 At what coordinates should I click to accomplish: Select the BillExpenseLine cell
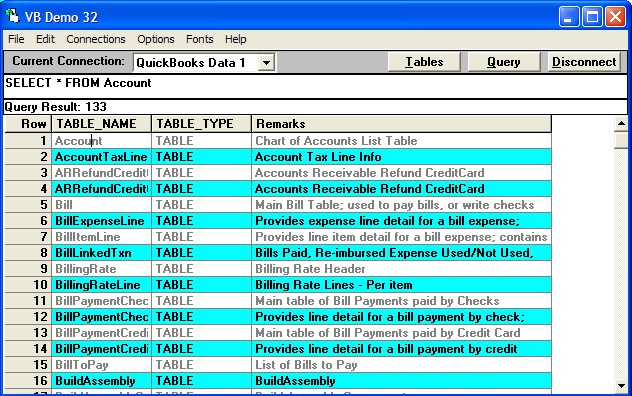pyautogui.click(x=101, y=221)
